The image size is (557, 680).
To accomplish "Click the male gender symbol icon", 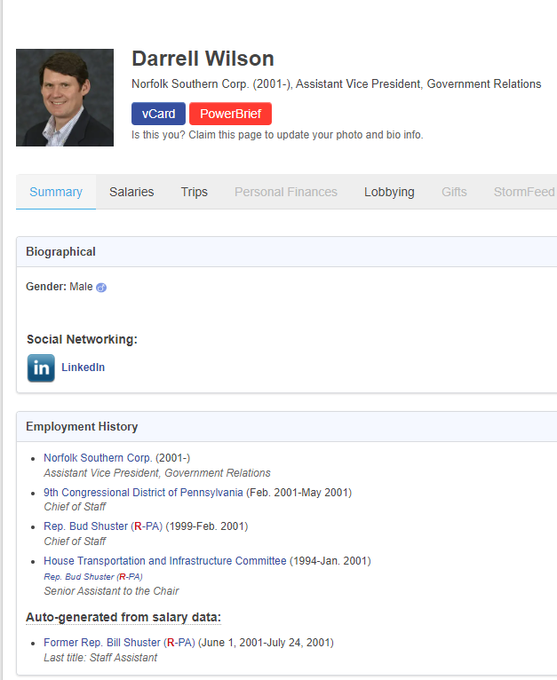I will tap(101, 288).
